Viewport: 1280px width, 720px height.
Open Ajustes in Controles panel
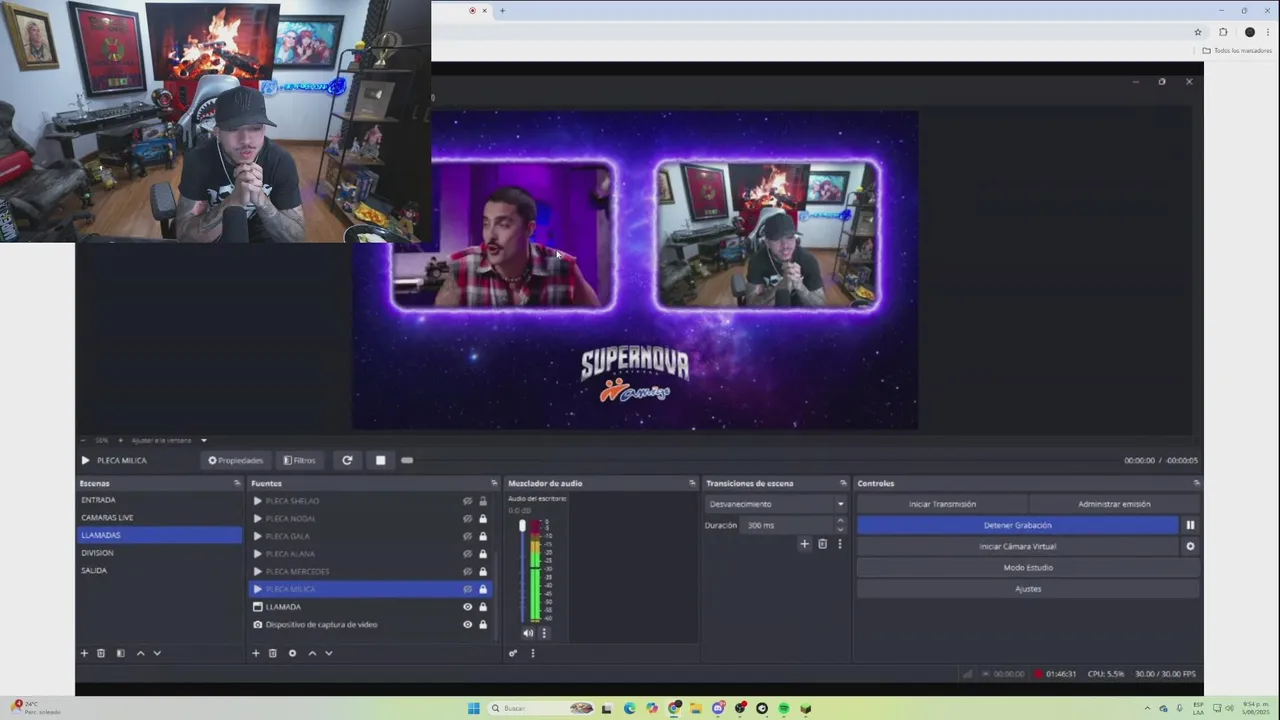click(x=1028, y=589)
